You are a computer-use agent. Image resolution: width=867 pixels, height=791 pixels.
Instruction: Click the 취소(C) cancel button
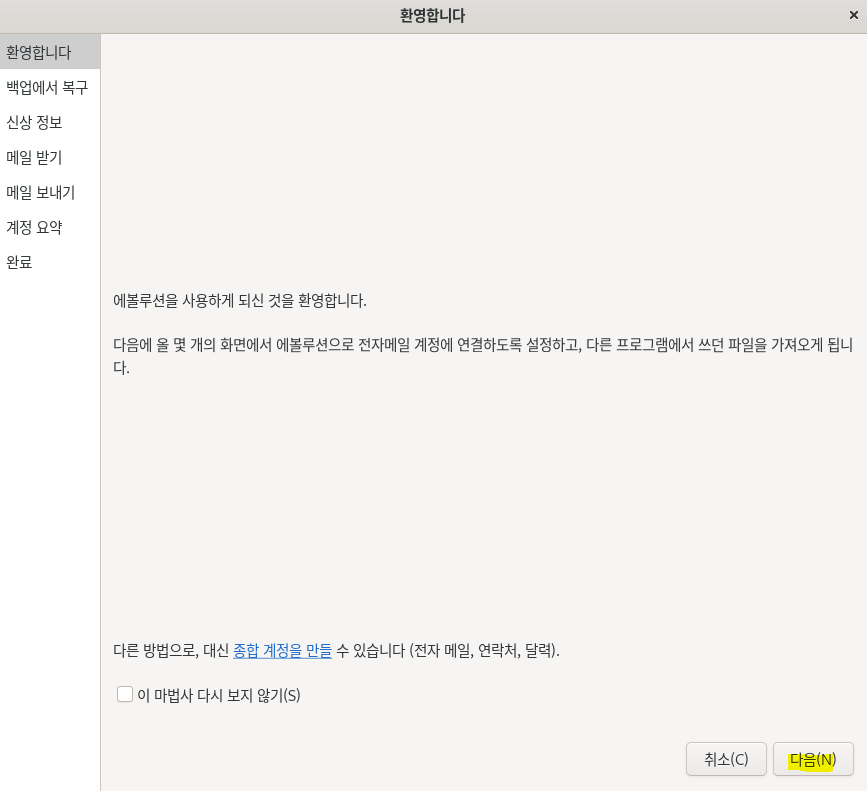(726, 759)
